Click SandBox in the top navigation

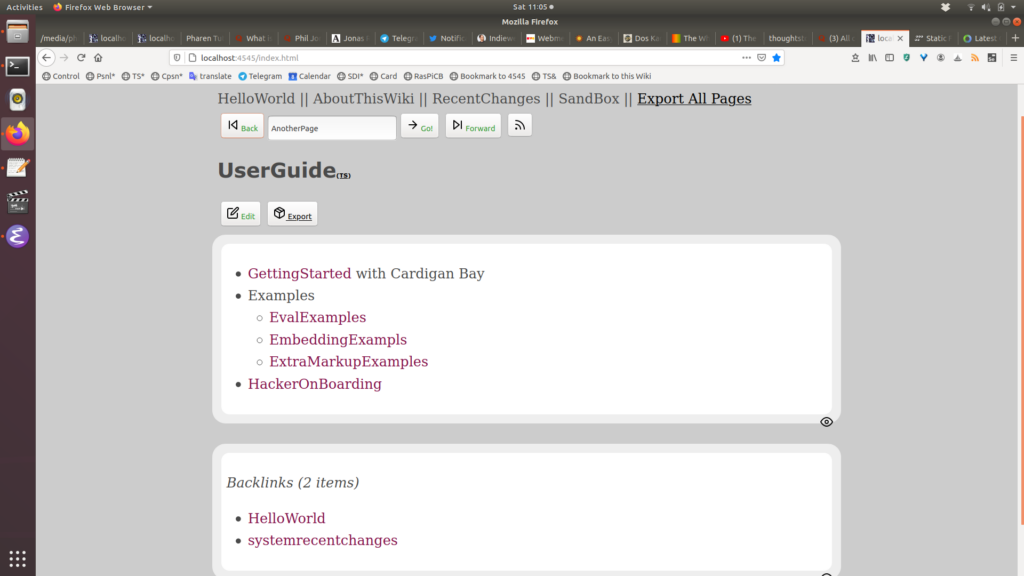[x=588, y=99]
